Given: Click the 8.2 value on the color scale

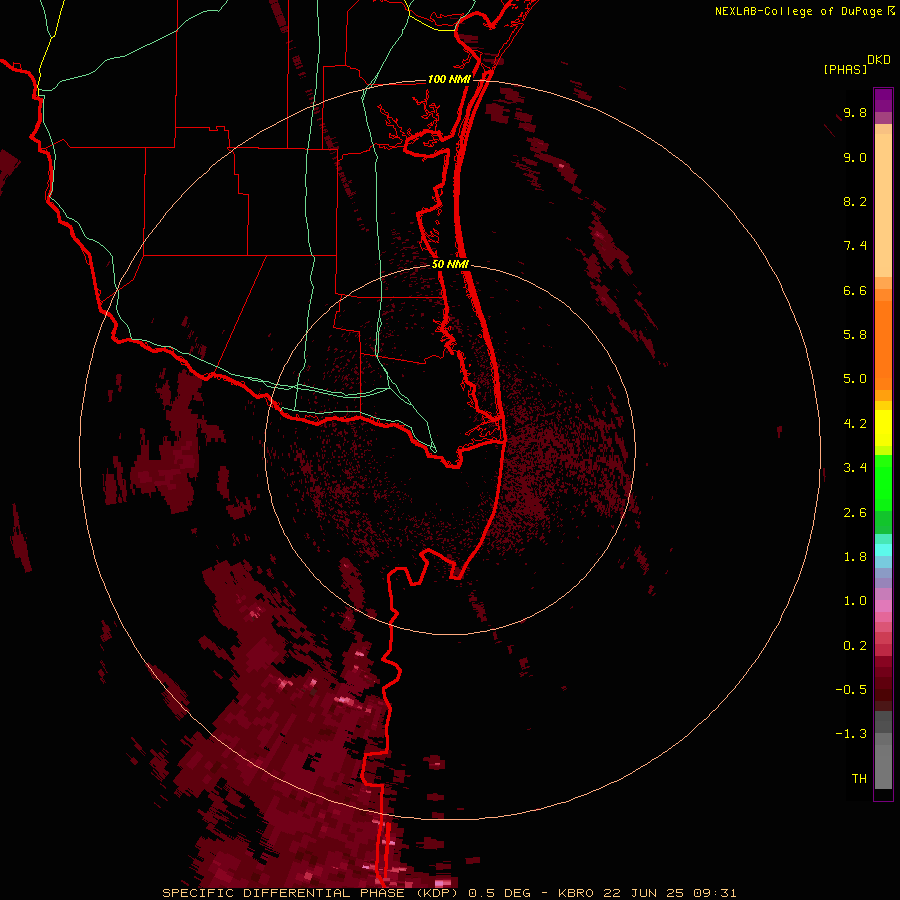Looking at the screenshot, I should click(855, 201).
